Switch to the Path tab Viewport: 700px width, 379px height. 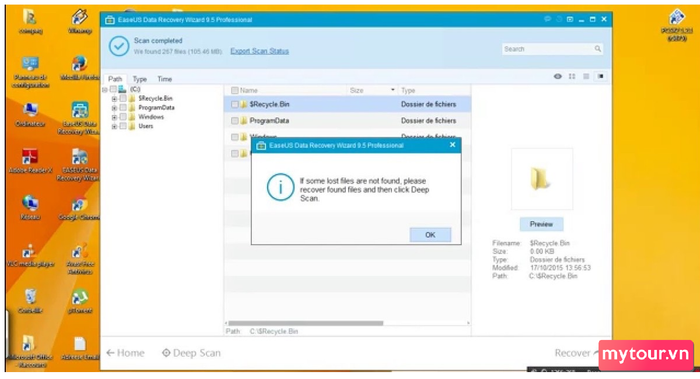pos(115,79)
